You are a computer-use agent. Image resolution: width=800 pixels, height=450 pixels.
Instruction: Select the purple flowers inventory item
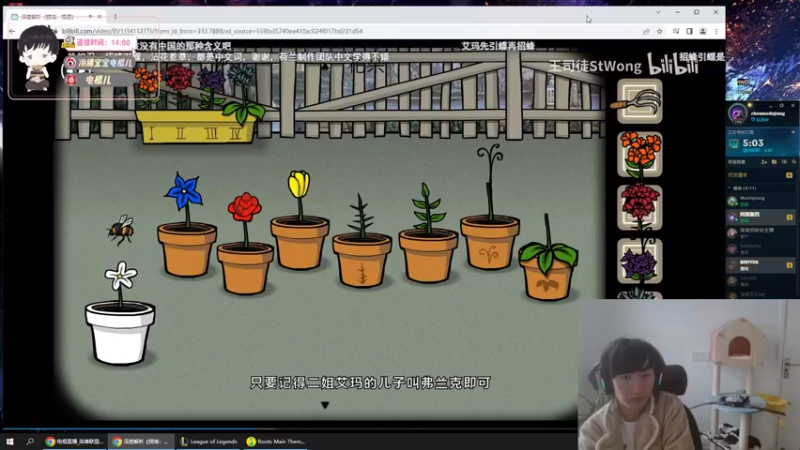point(639,260)
